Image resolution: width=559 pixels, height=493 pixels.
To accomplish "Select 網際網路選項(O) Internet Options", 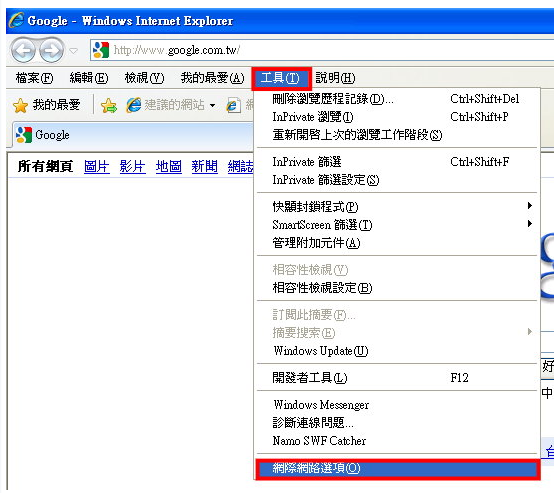I will click(x=398, y=468).
